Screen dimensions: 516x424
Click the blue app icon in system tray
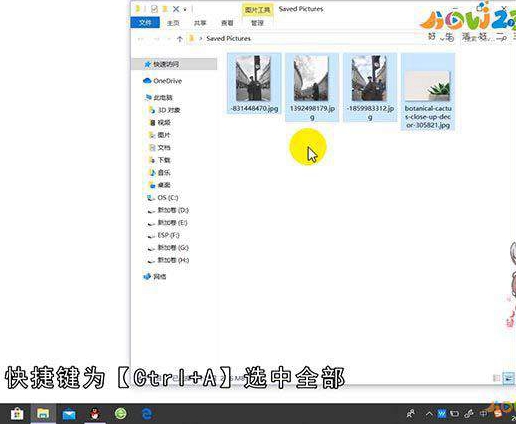point(442,414)
